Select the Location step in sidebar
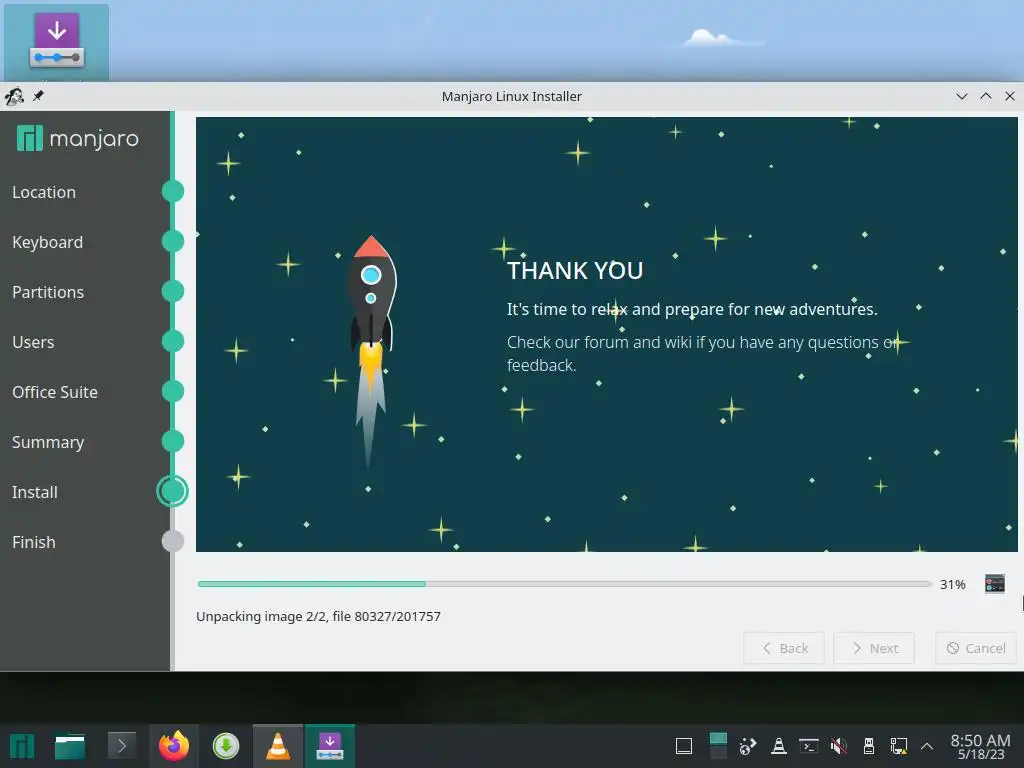 click(44, 192)
